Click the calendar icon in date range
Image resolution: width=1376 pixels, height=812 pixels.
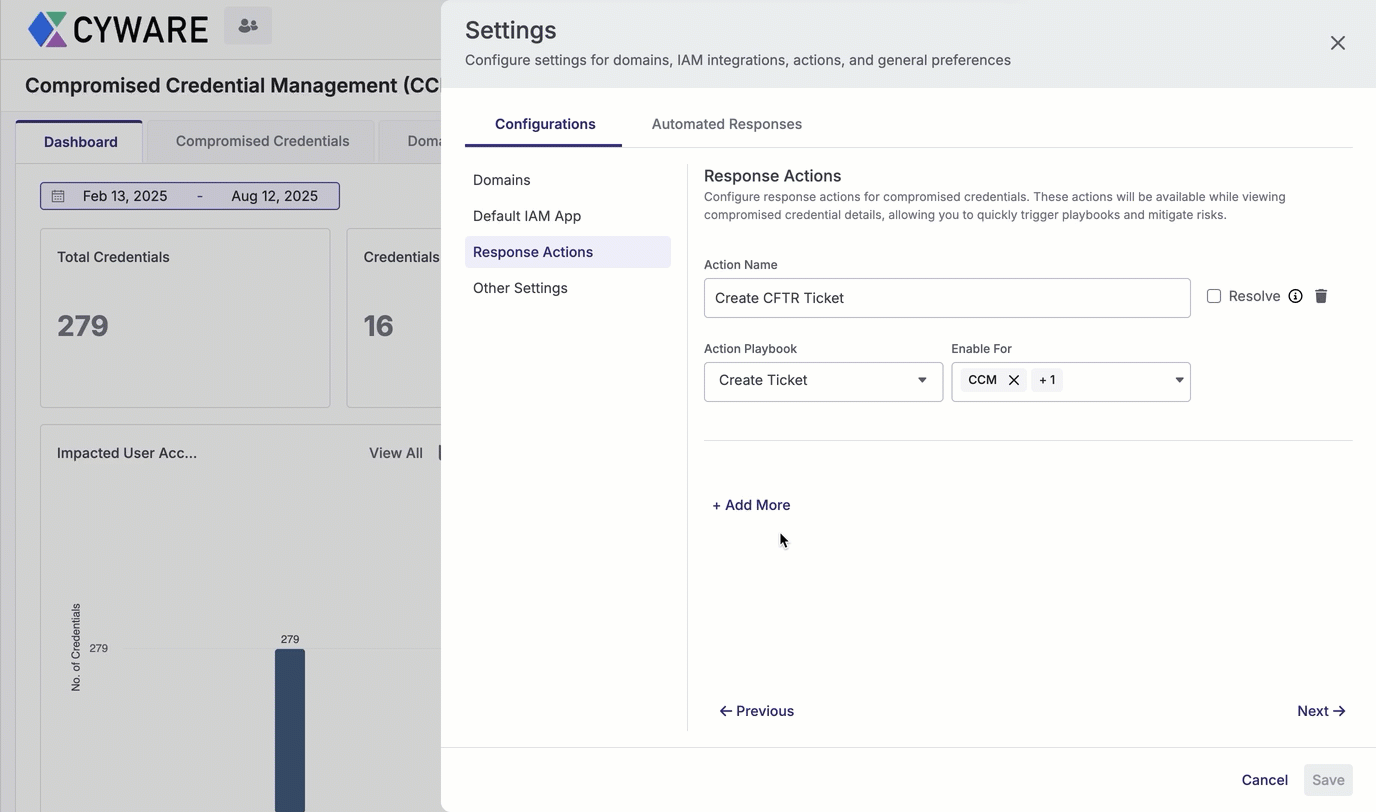click(x=58, y=196)
